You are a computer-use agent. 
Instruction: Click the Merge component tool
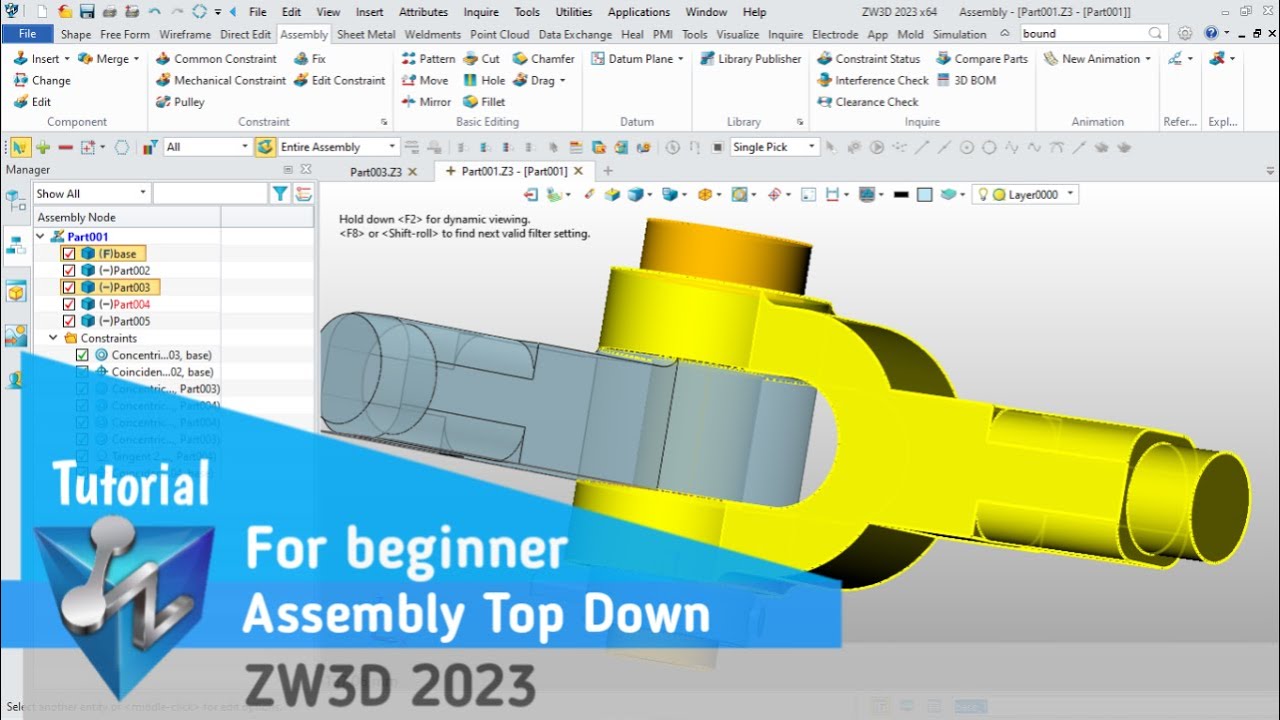[110, 59]
